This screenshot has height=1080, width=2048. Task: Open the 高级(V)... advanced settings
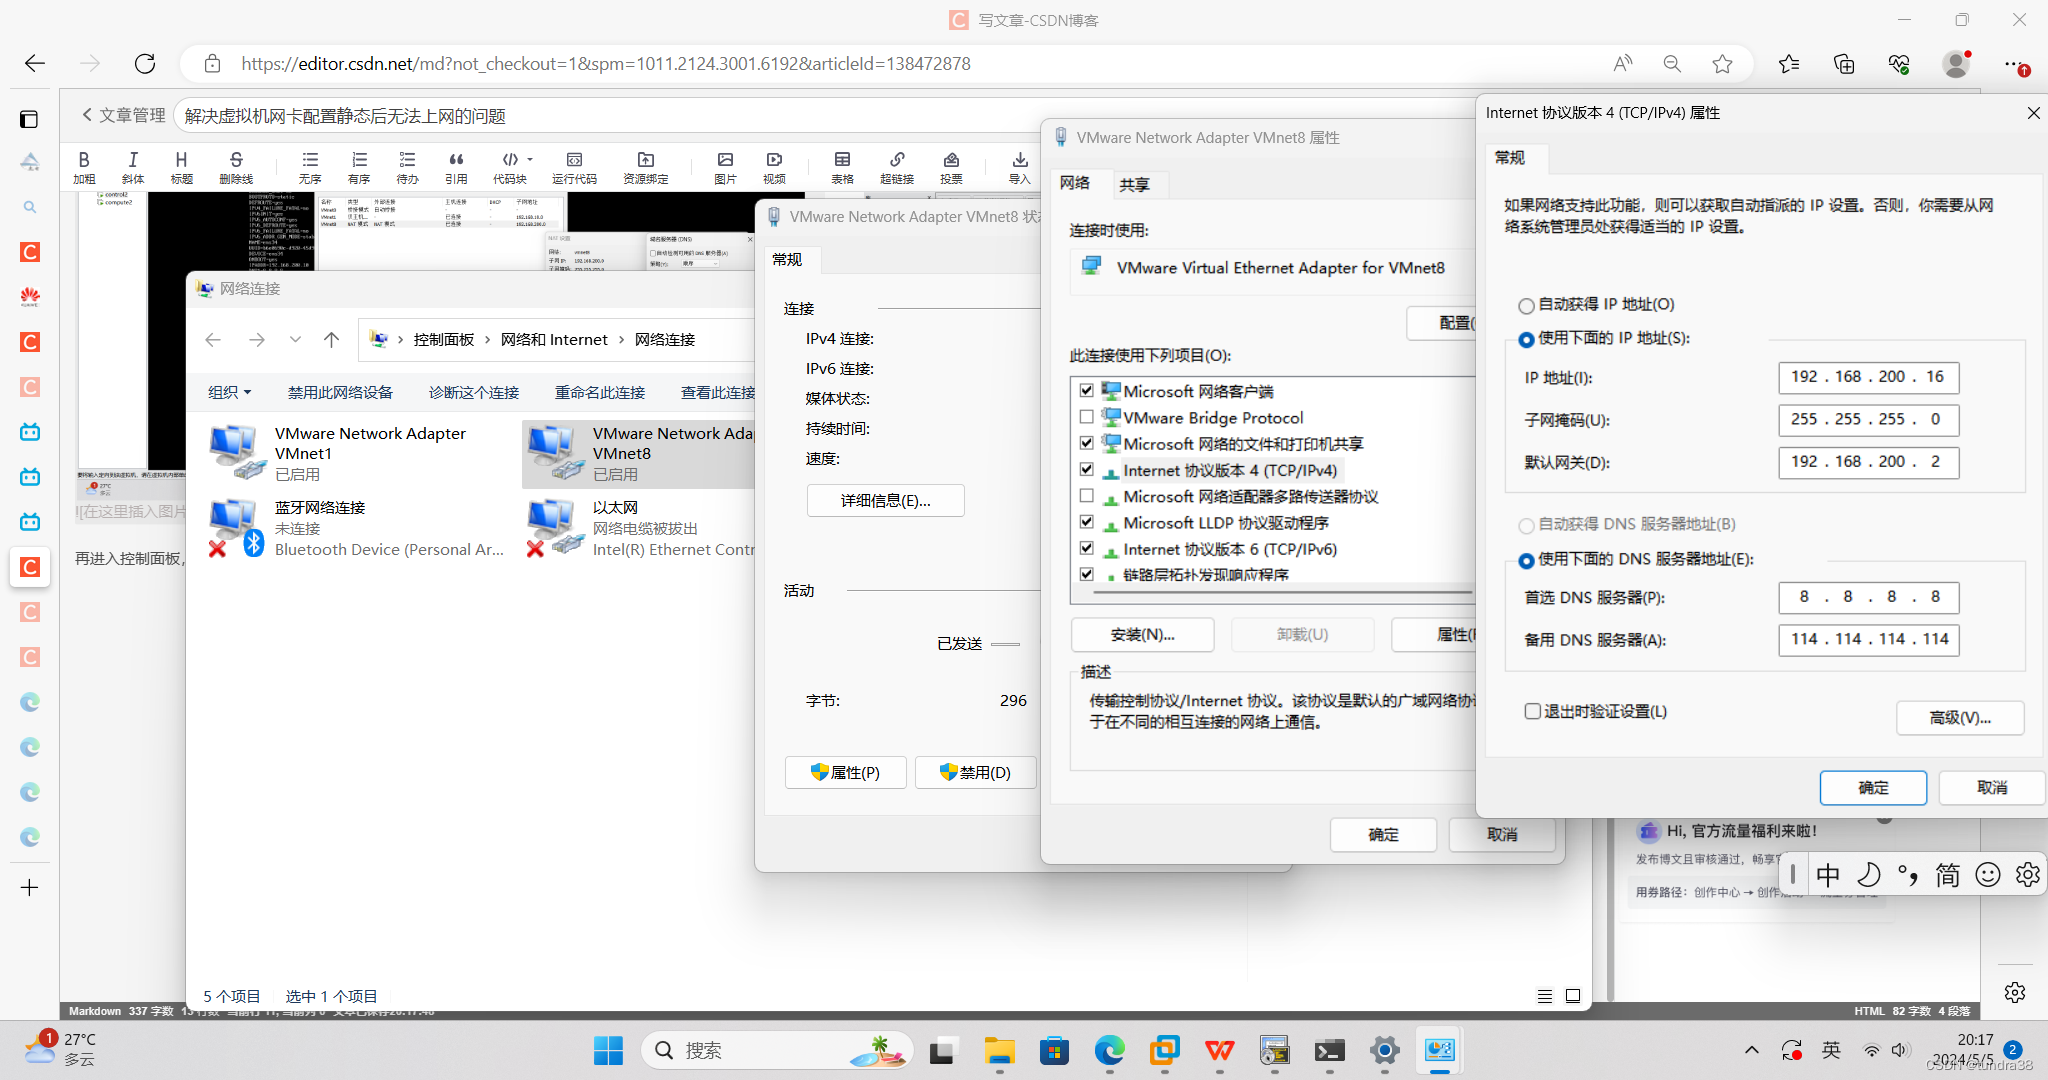pyautogui.click(x=1960, y=718)
